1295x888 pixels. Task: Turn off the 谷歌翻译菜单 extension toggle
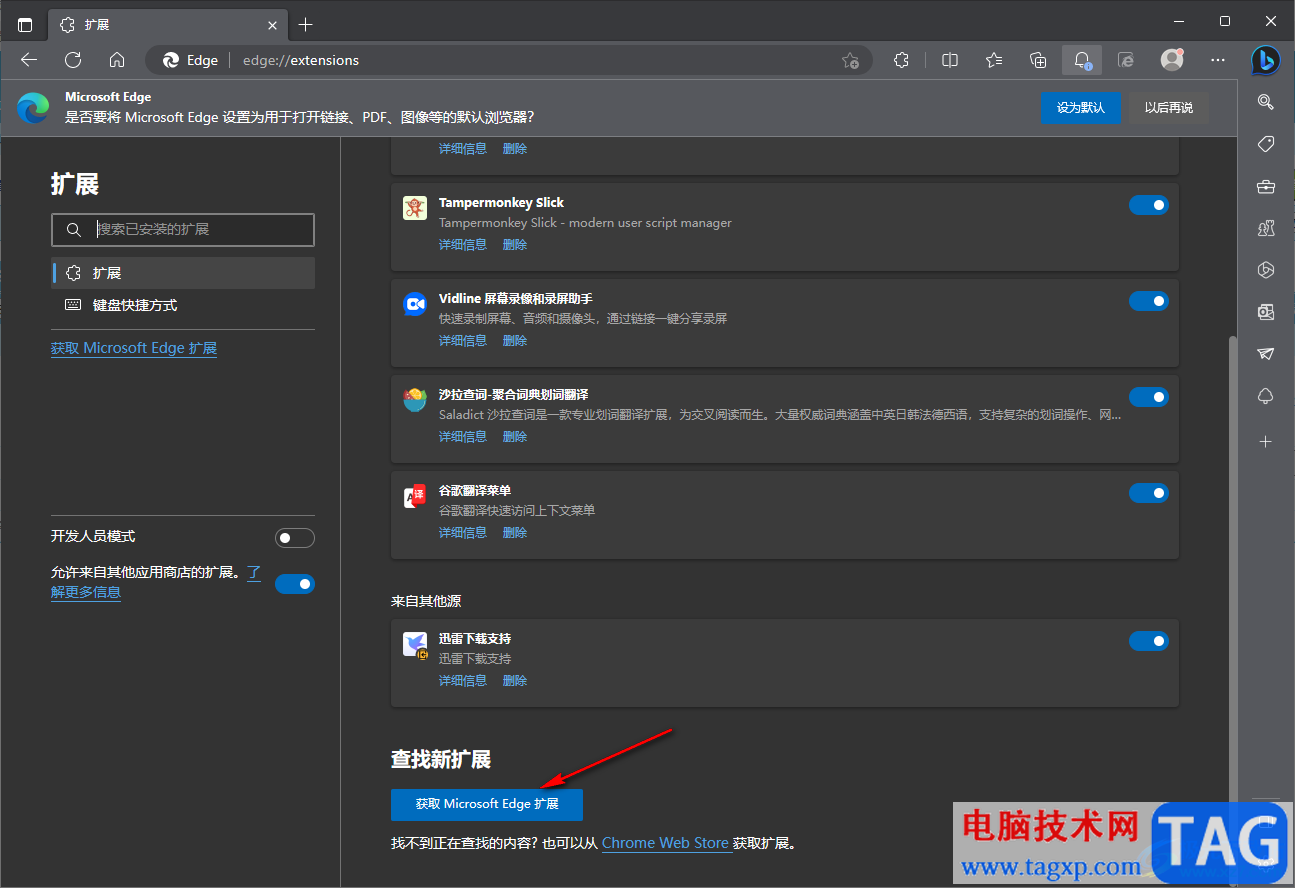pyautogui.click(x=1149, y=493)
